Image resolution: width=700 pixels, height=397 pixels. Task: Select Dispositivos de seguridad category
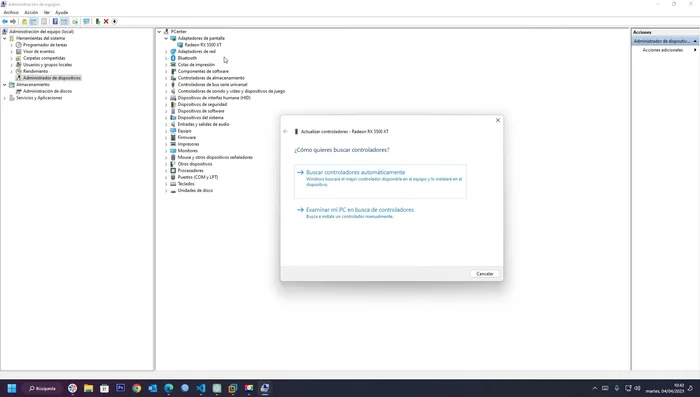coord(202,104)
